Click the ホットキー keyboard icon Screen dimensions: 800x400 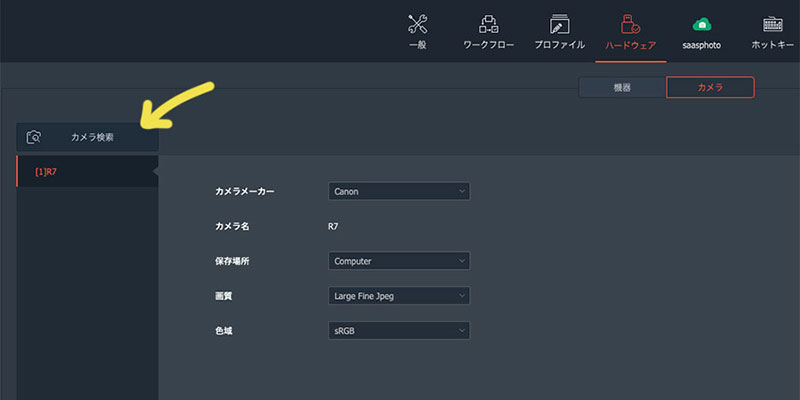point(773,24)
